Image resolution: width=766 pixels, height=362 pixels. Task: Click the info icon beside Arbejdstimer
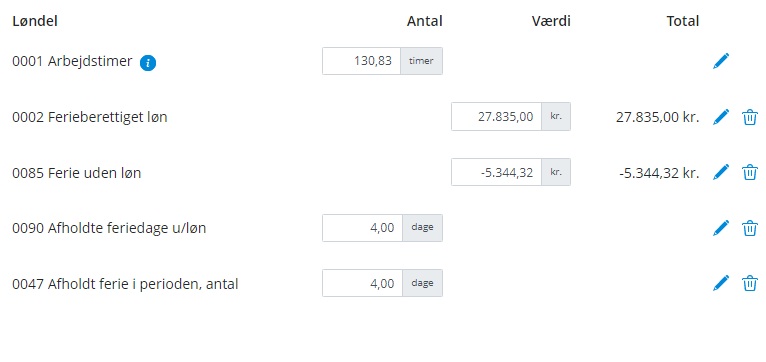pyautogui.click(x=148, y=63)
